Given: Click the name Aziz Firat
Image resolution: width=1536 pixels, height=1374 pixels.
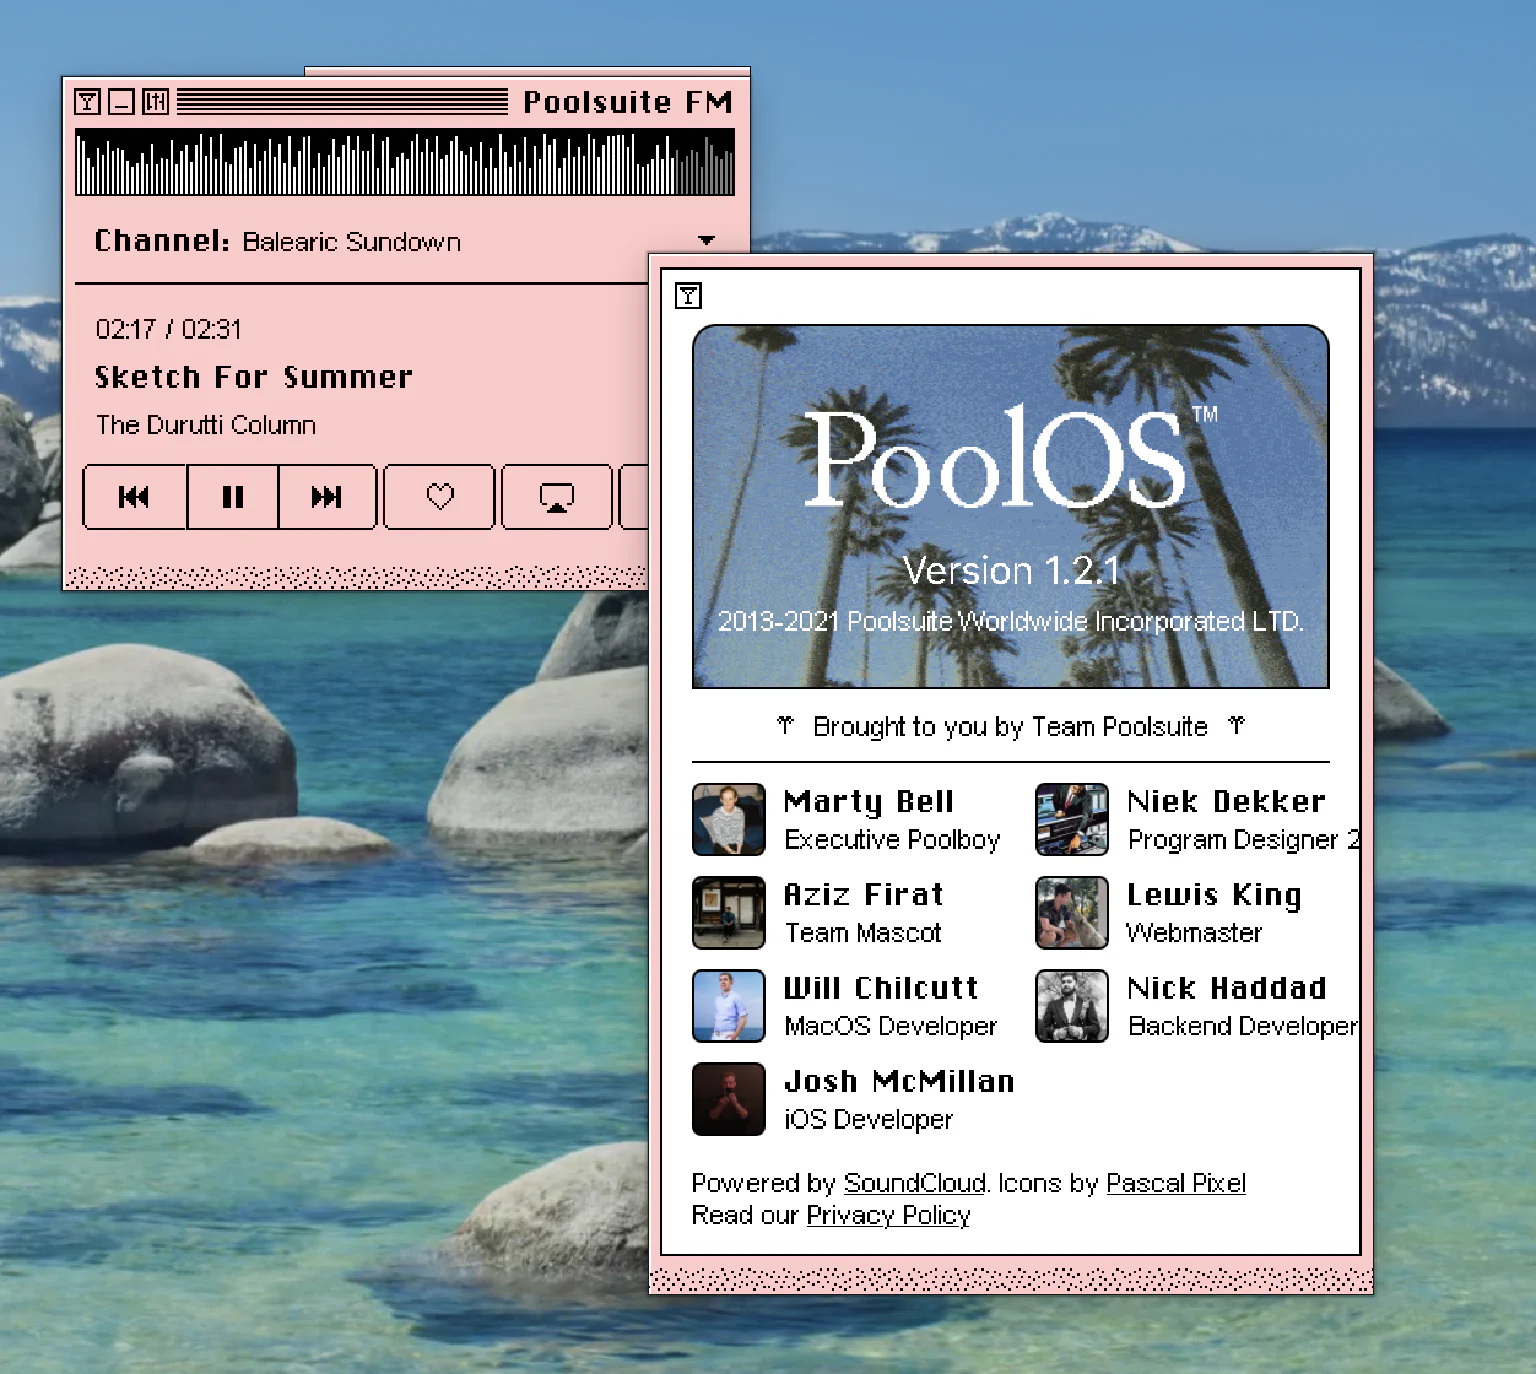Looking at the screenshot, I should (x=864, y=895).
